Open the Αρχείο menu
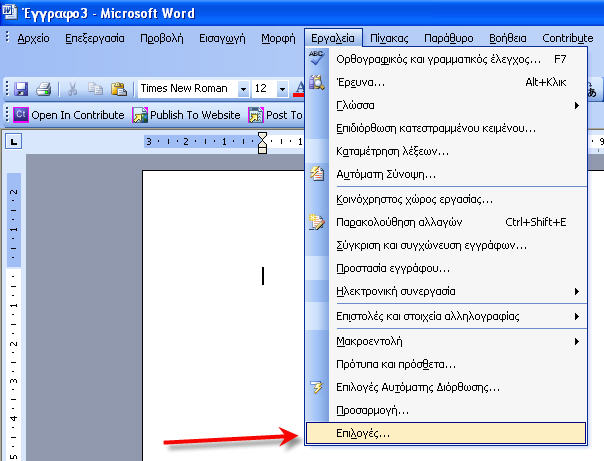604x461 pixels. pyautogui.click(x=34, y=38)
